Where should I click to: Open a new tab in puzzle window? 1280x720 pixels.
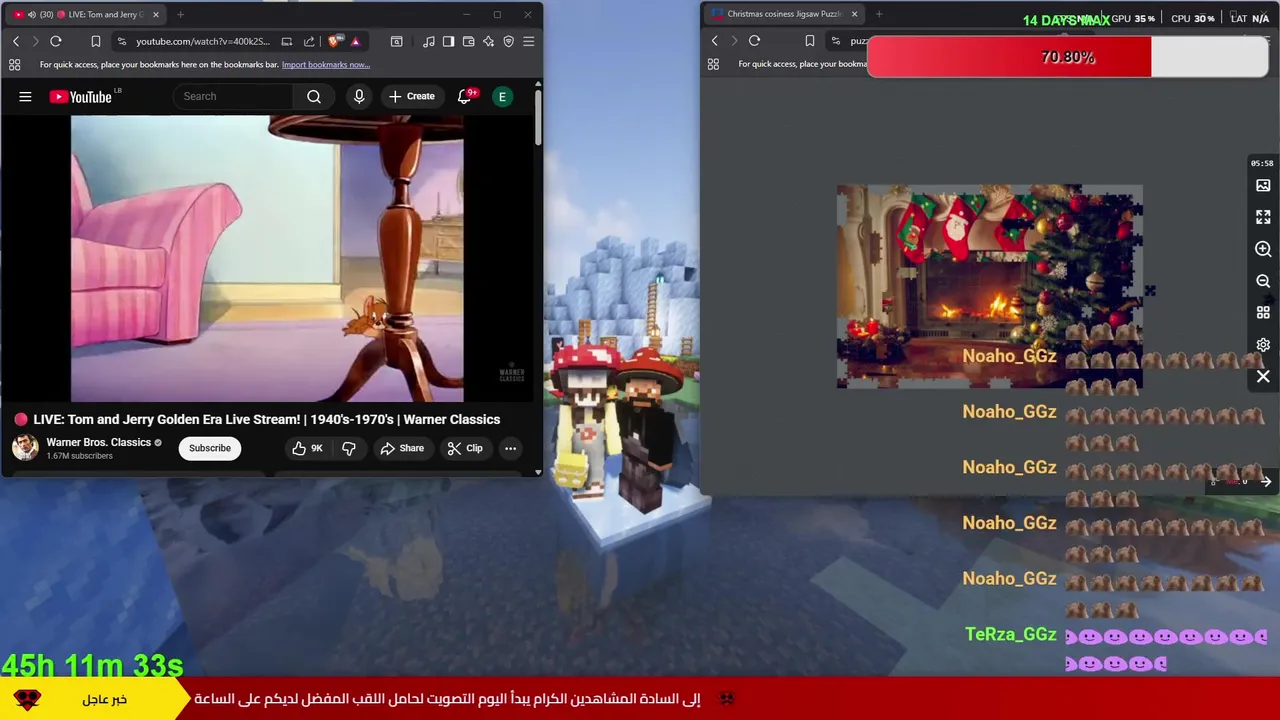879,14
